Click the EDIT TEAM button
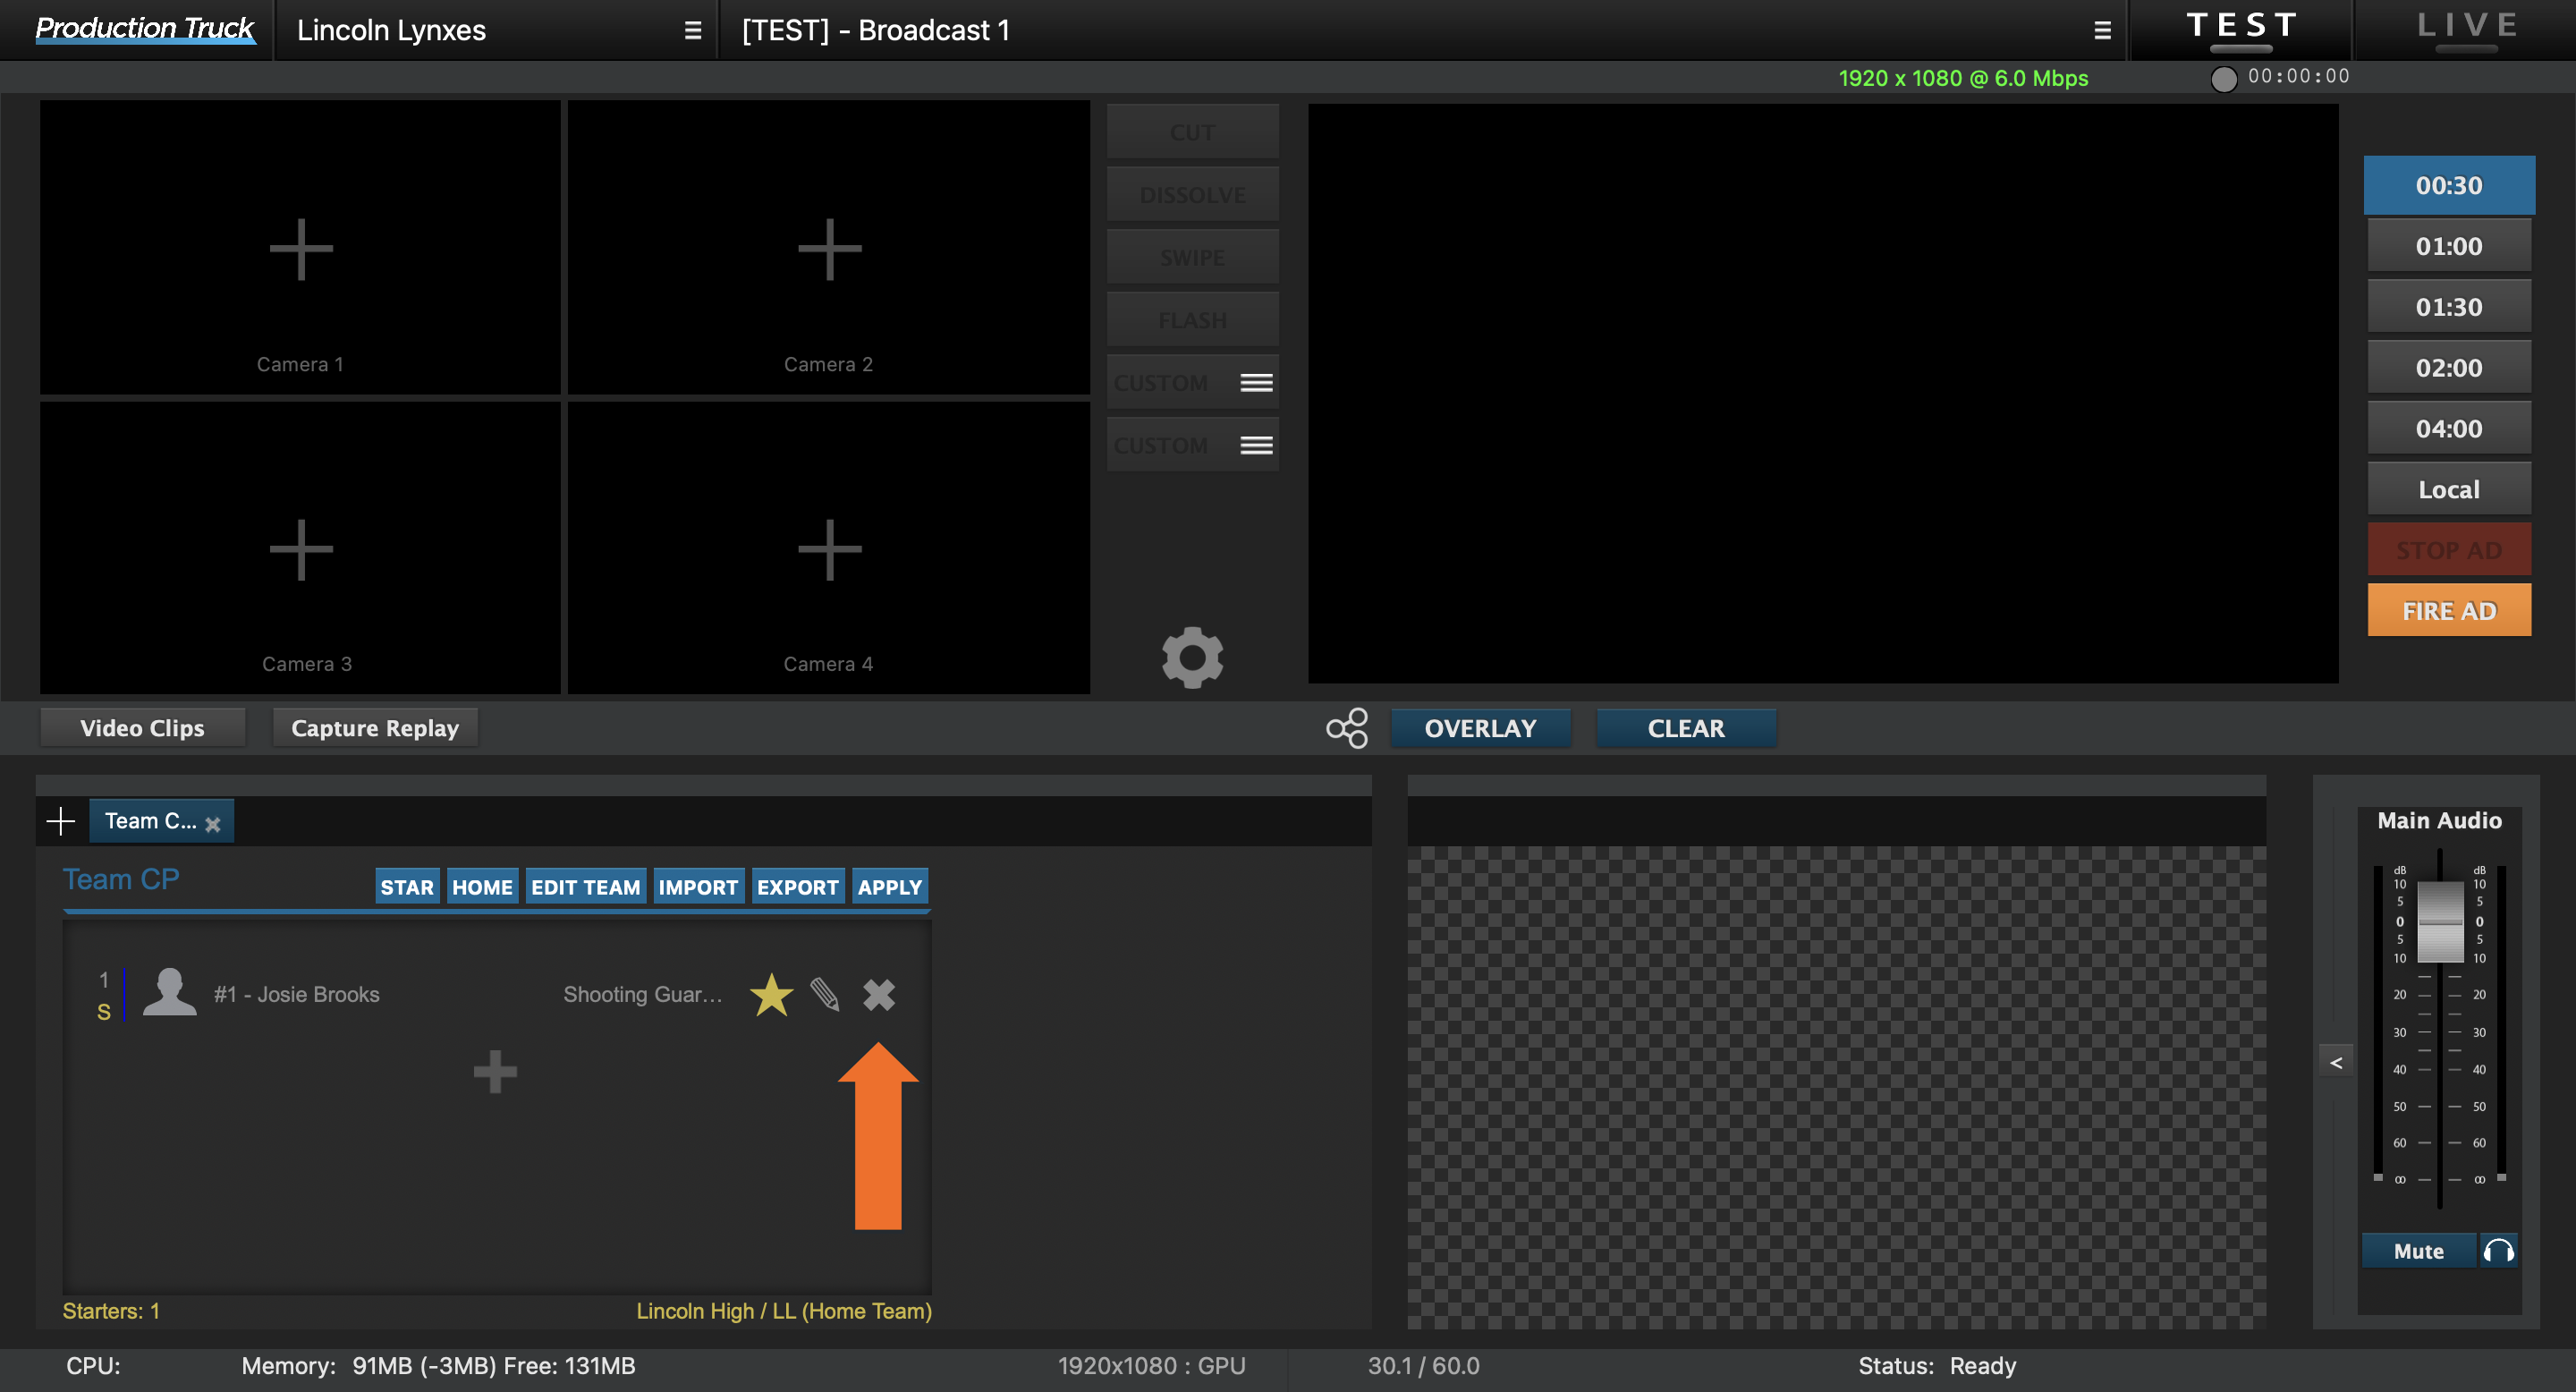The width and height of the screenshot is (2576, 1392). [x=585, y=887]
